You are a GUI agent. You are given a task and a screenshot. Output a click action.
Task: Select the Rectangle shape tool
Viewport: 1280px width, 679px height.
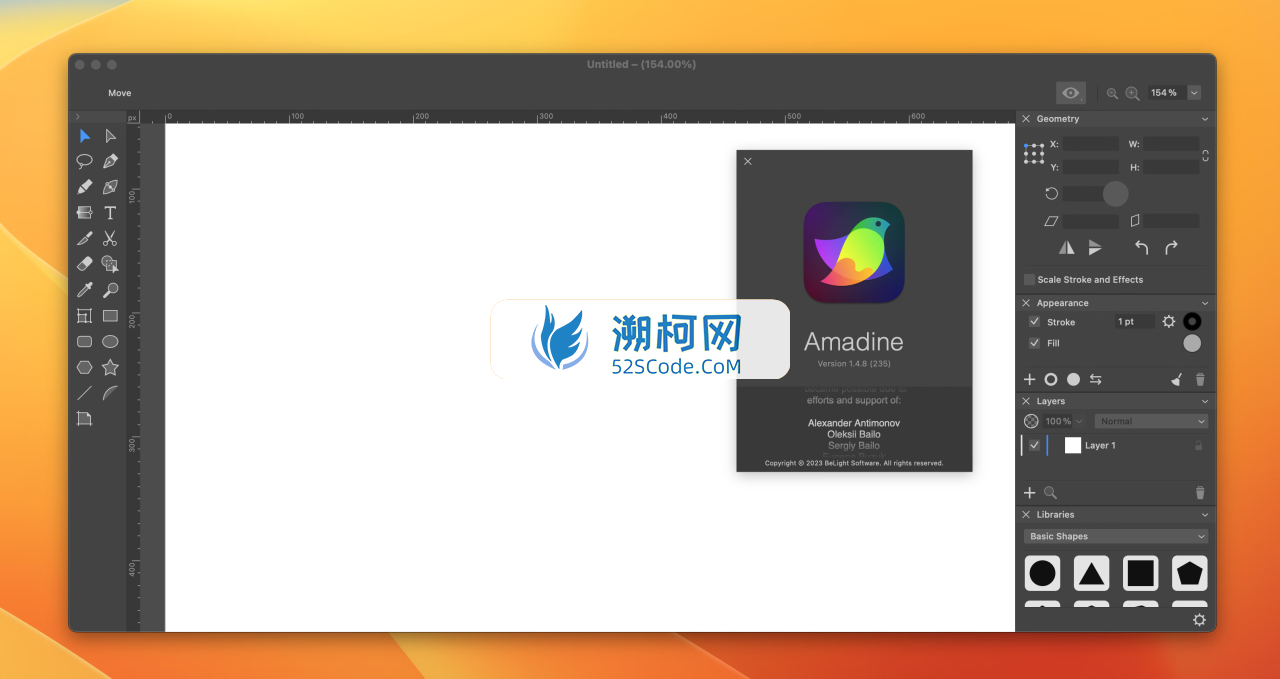click(110, 316)
